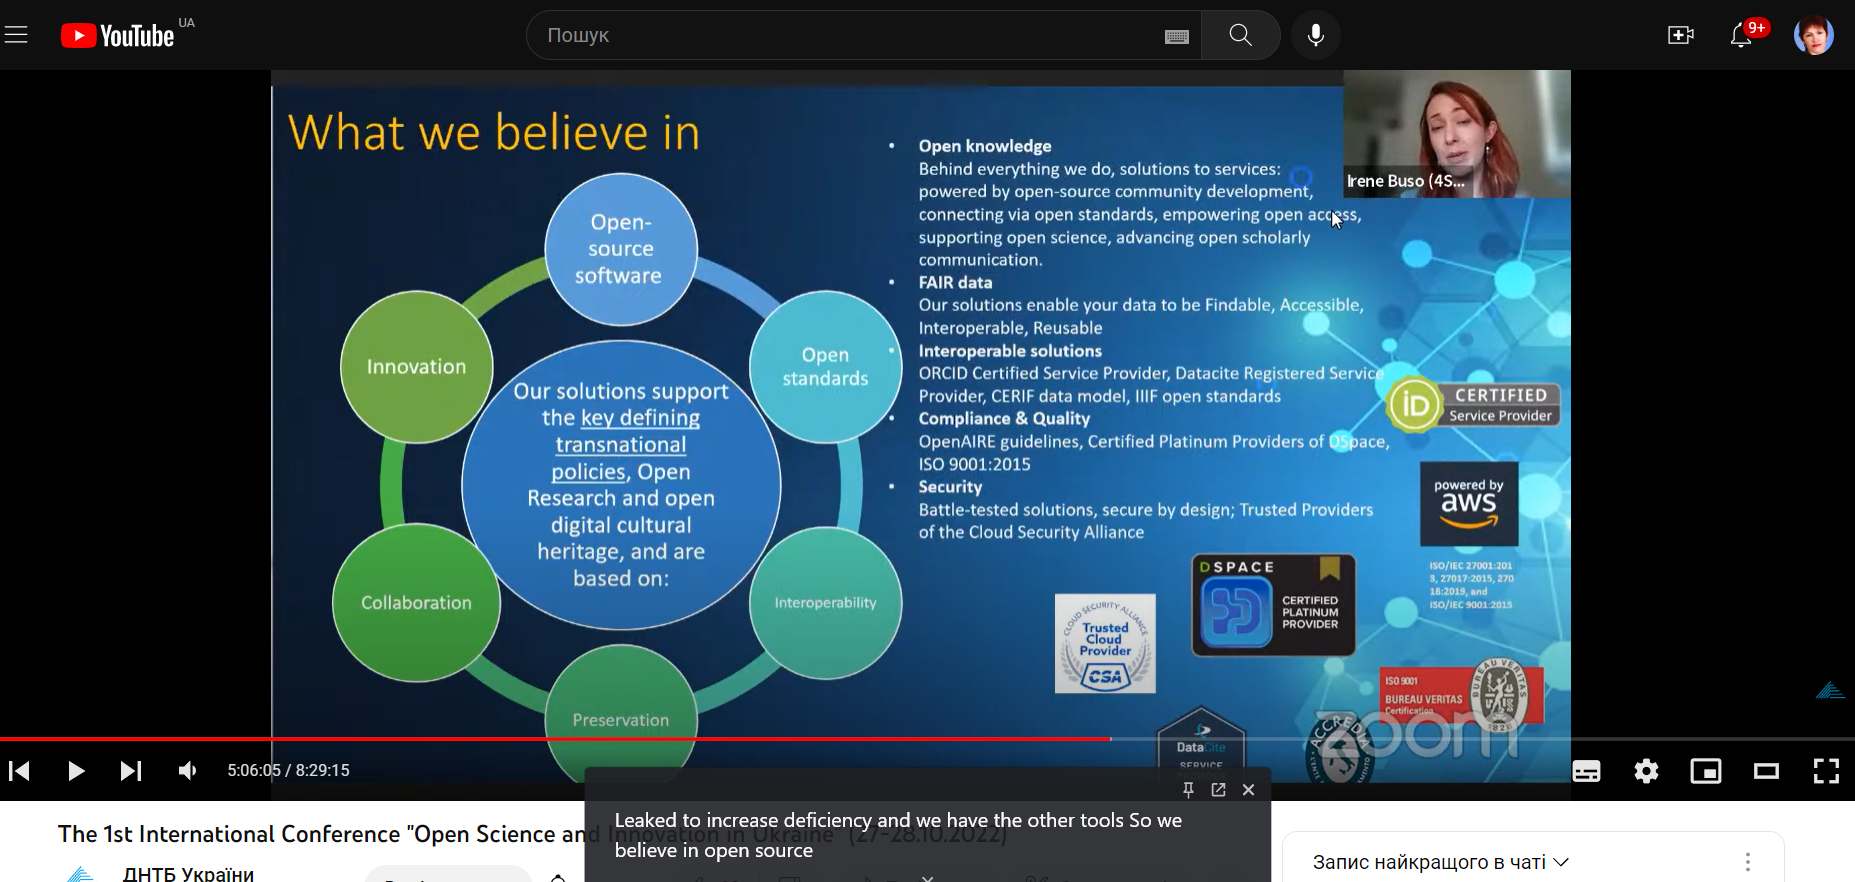Pin the live caption popup

(x=1188, y=789)
